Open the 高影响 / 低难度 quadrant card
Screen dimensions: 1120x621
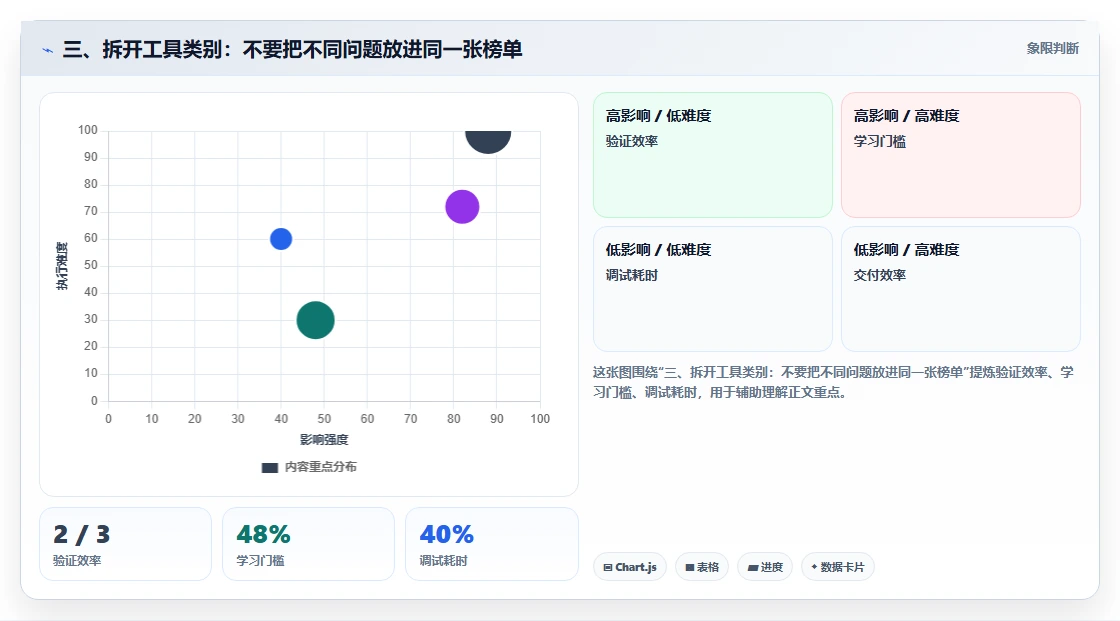(713, 155)
